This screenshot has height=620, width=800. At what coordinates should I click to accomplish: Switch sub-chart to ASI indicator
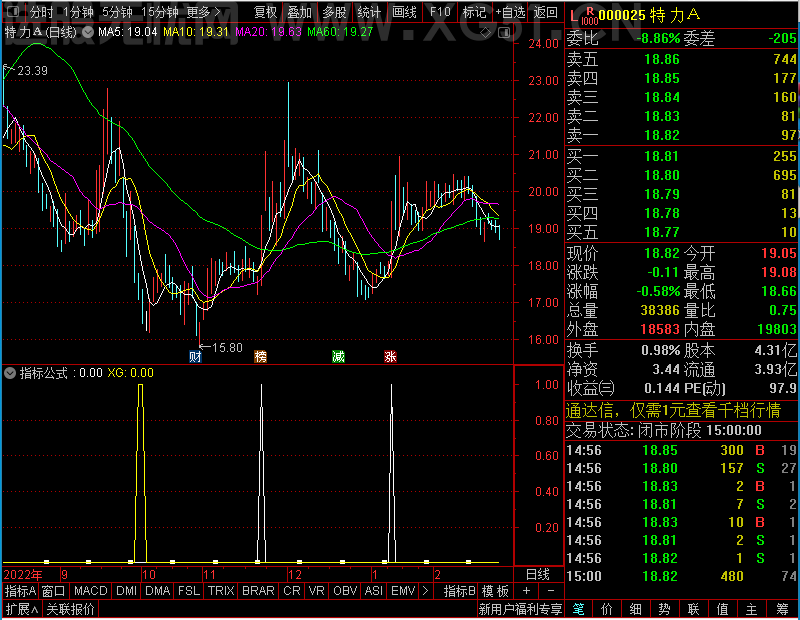(374, 591)
